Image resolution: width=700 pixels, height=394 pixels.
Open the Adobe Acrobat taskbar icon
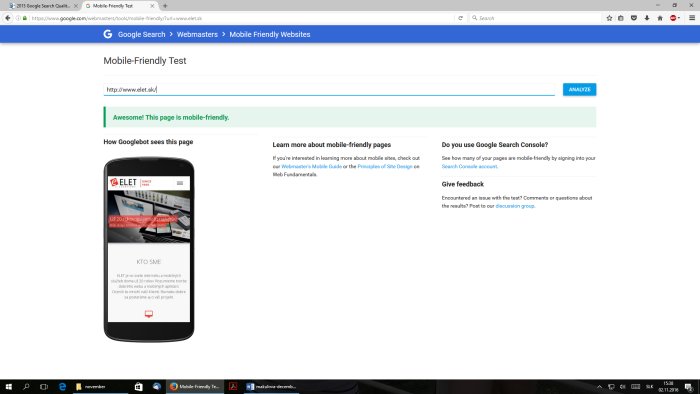(x=233, y=386)
